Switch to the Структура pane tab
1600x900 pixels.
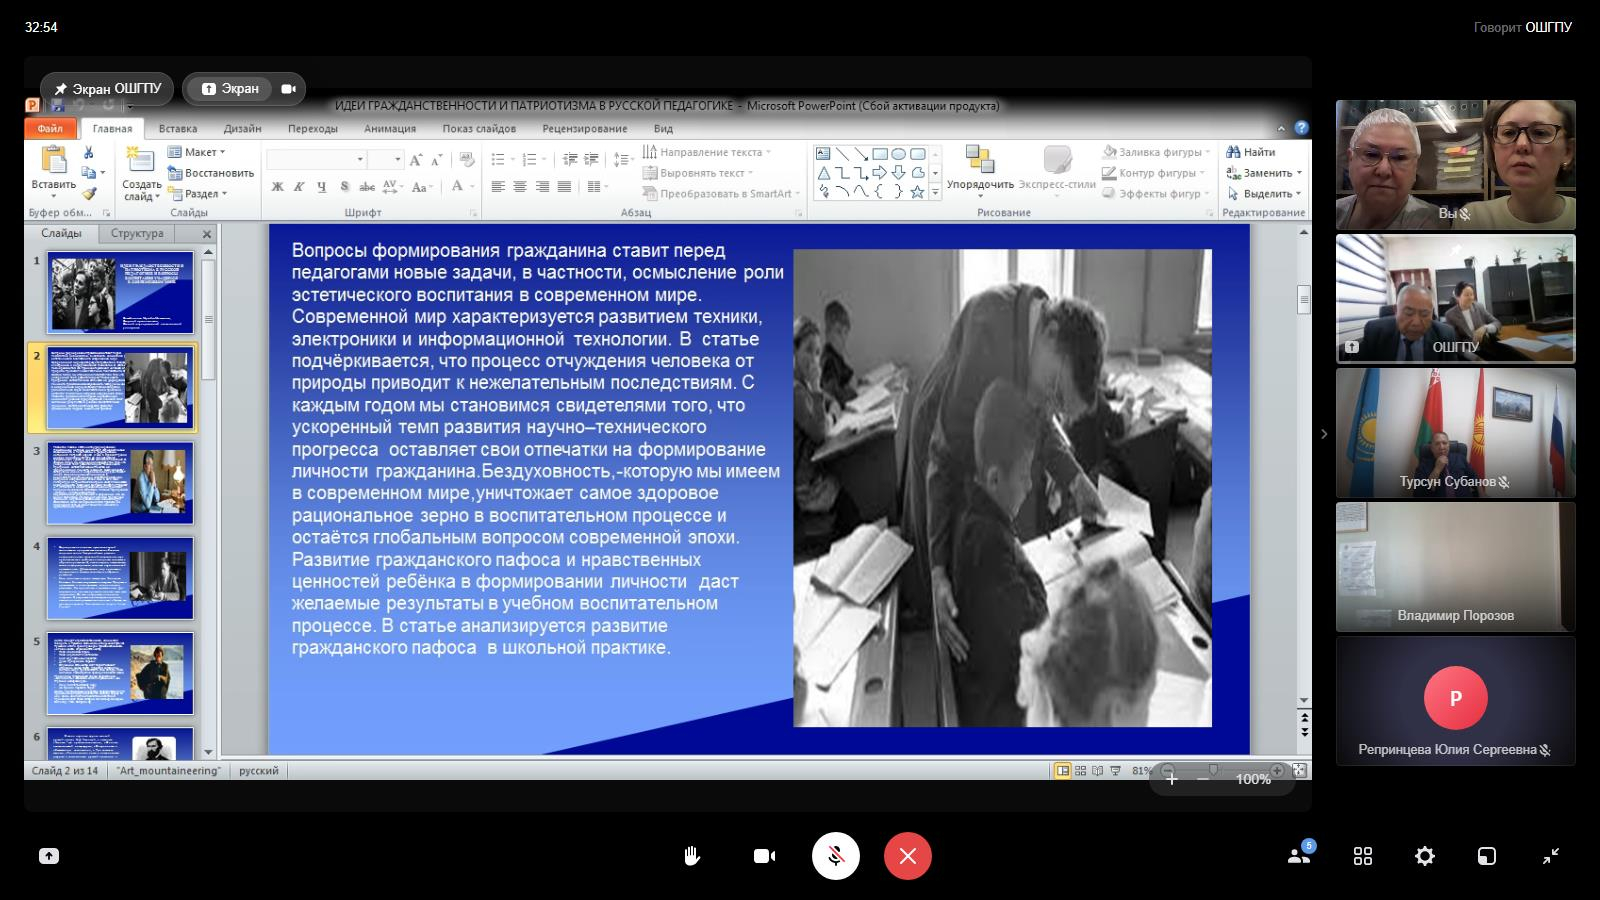tap(137, 233)
